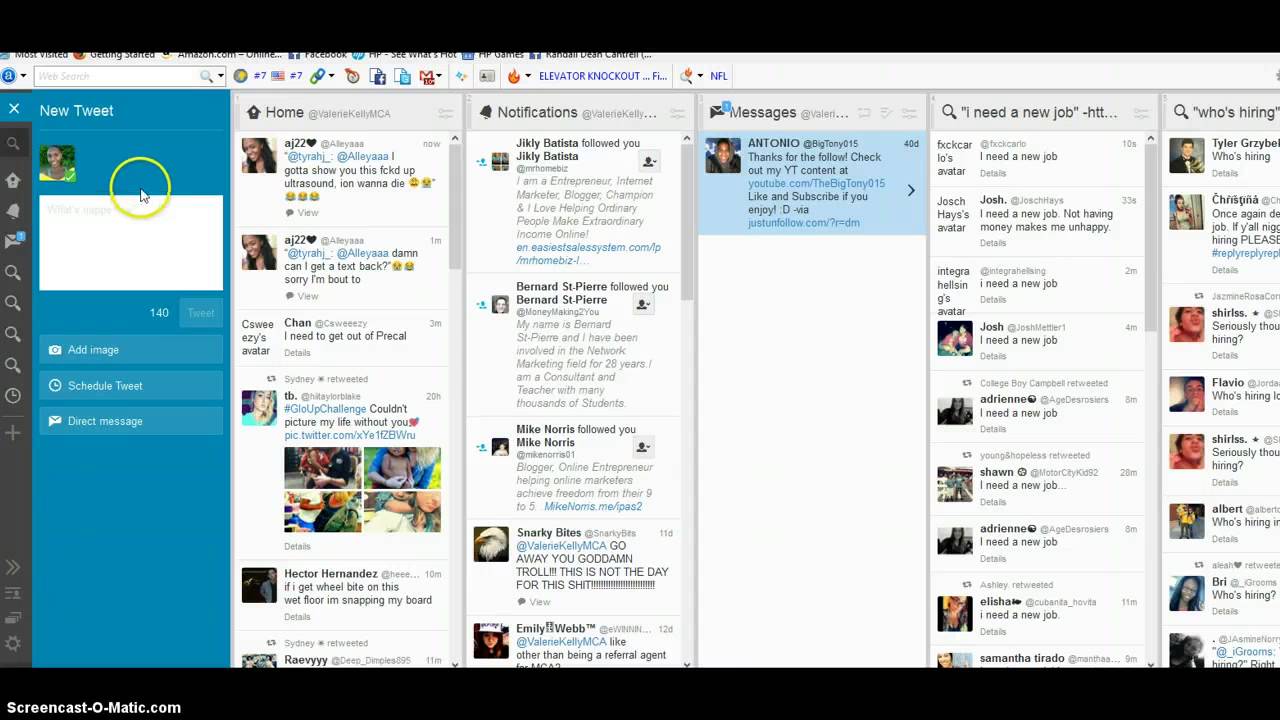
Task: Click the tweet compose text box
Action: pyautogui.click(x=131, y=243)
